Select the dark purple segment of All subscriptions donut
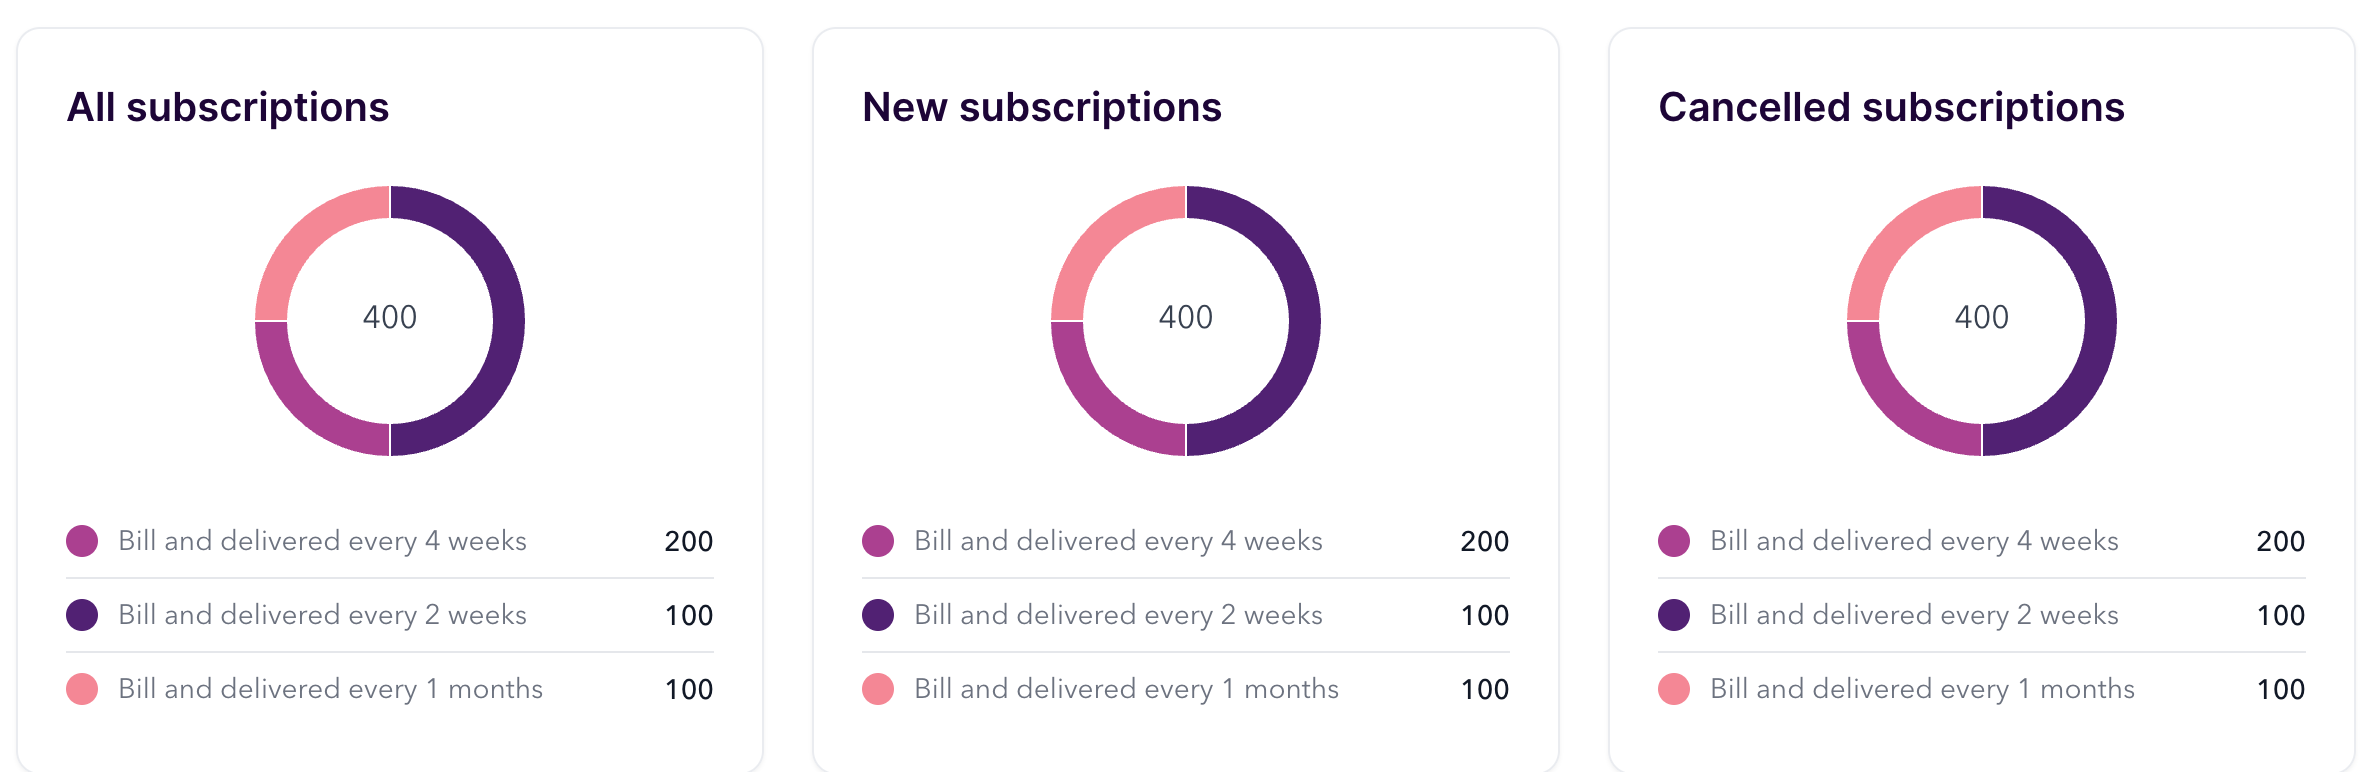 click(508, 321)
